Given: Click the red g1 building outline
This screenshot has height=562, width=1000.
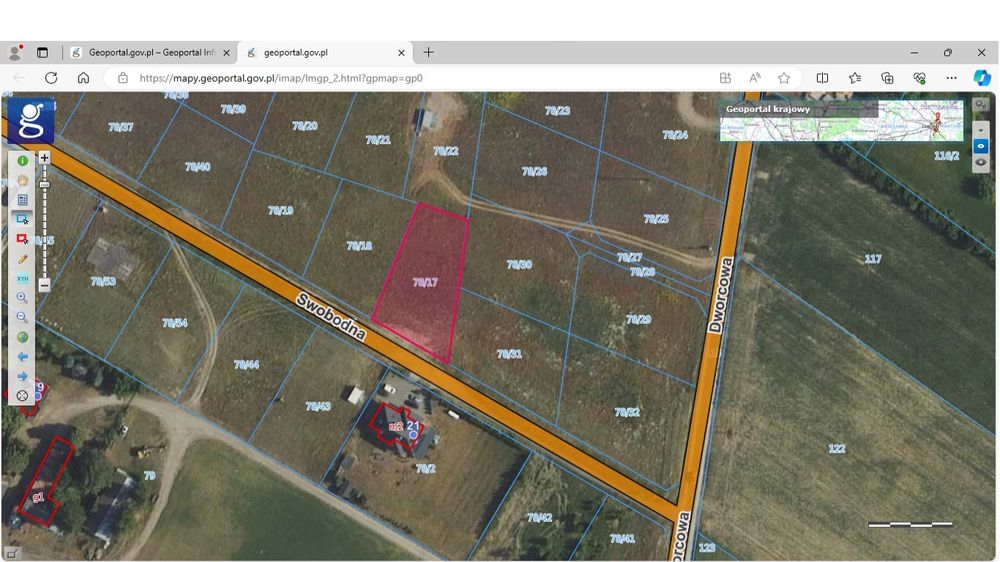Looking at the screenshot, I should (x=45, y=481).
